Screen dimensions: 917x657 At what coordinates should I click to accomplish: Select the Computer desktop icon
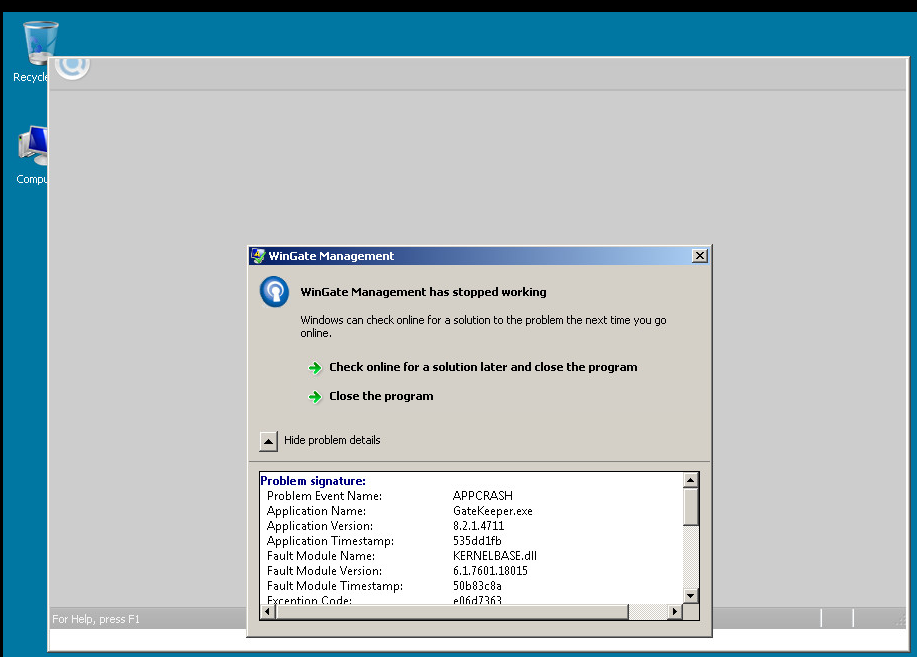coord(33,146)
